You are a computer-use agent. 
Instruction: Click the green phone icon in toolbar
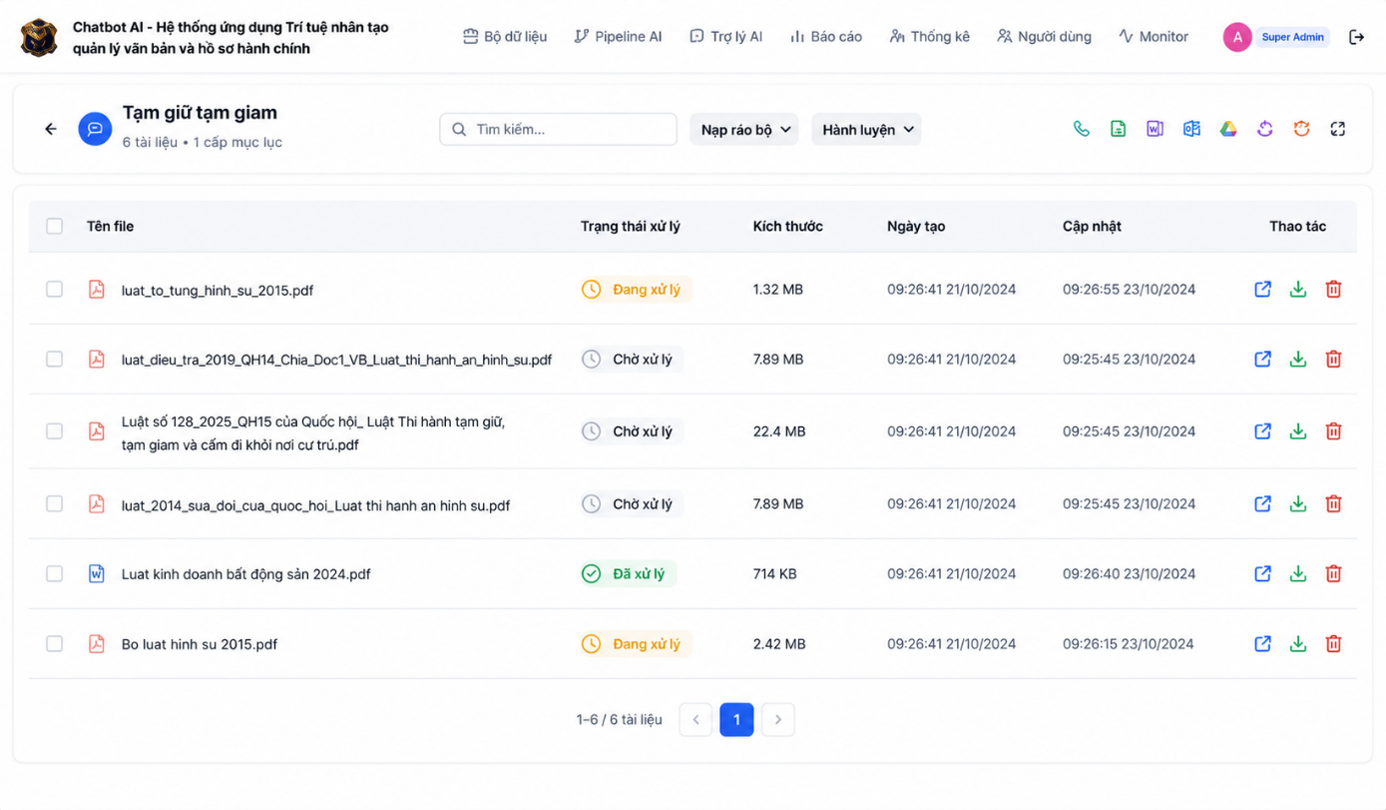1081,129
